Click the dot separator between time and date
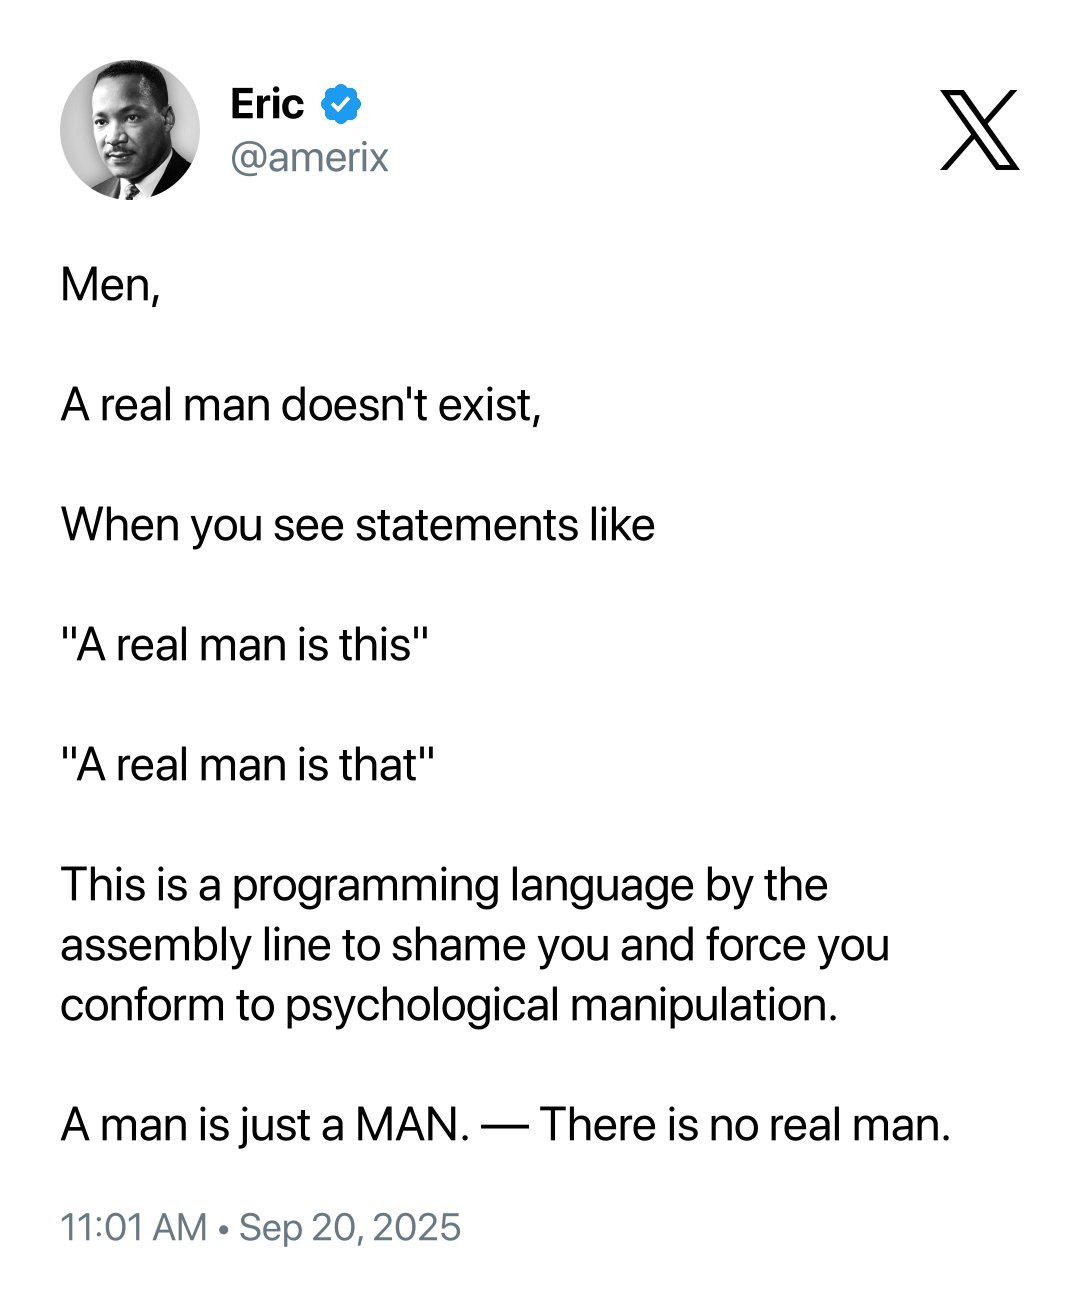Image resolution: width=1080 pixels, height=1306 pixels. pyautogui.click(x=223, y=1227)
